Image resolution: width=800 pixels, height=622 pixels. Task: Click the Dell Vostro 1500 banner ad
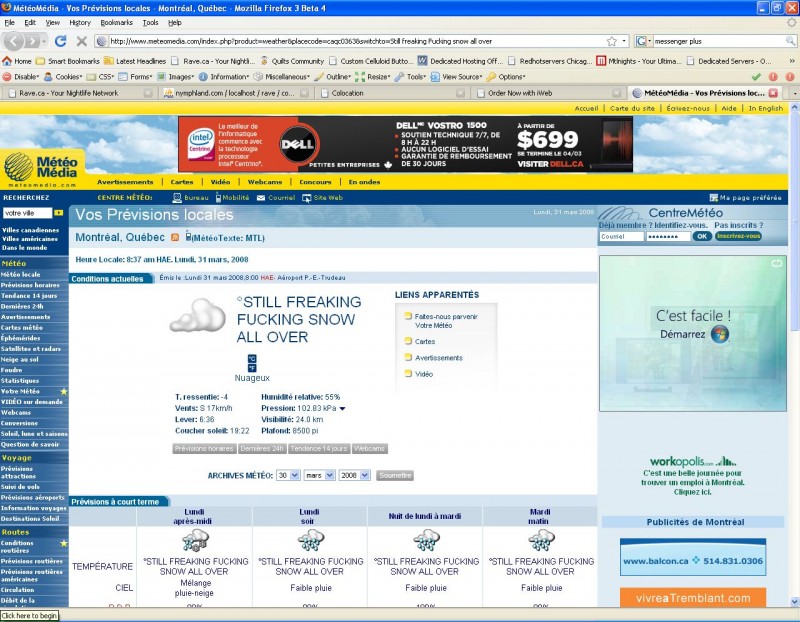406,144
